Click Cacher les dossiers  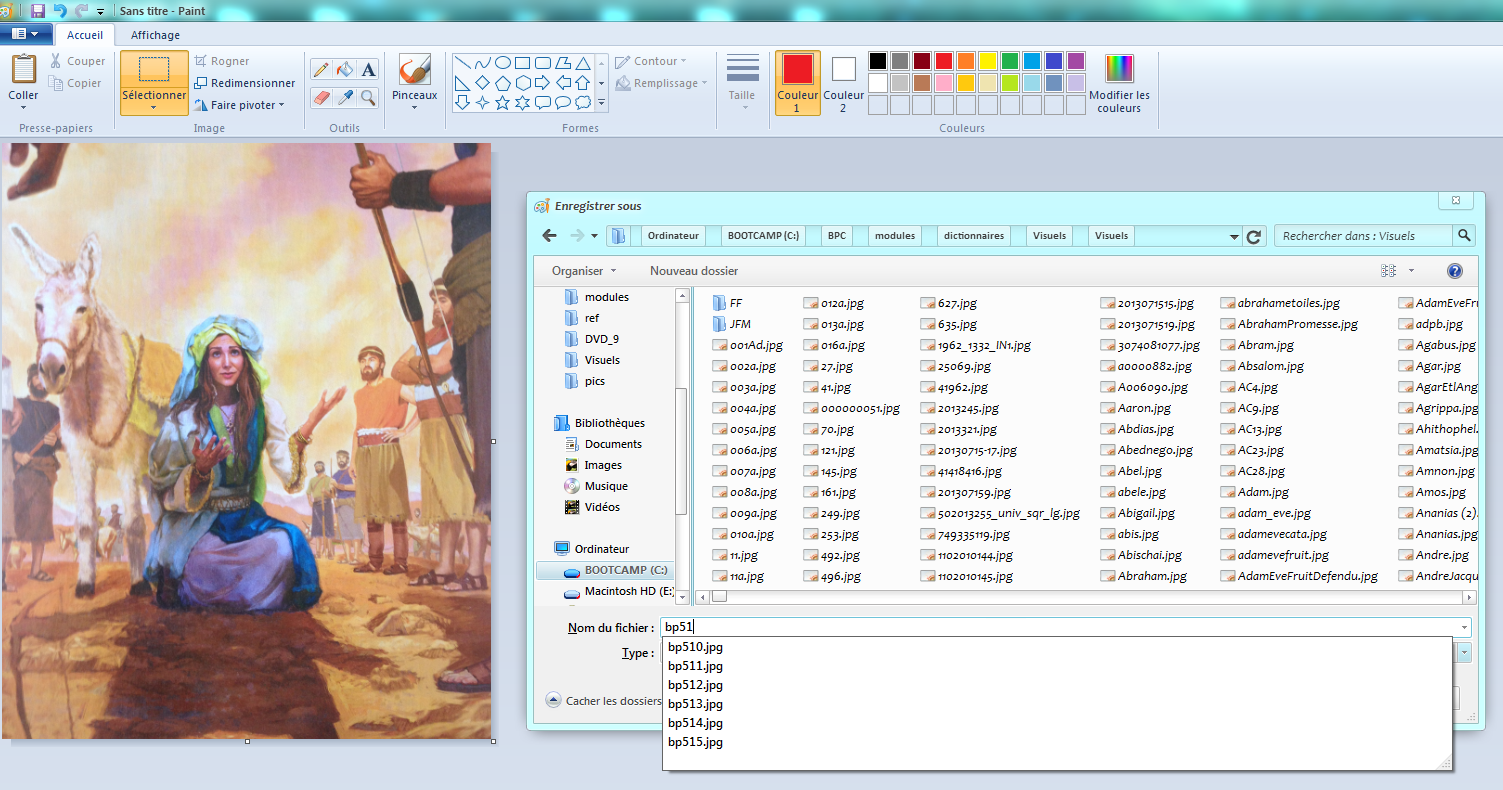click(604, 701)
